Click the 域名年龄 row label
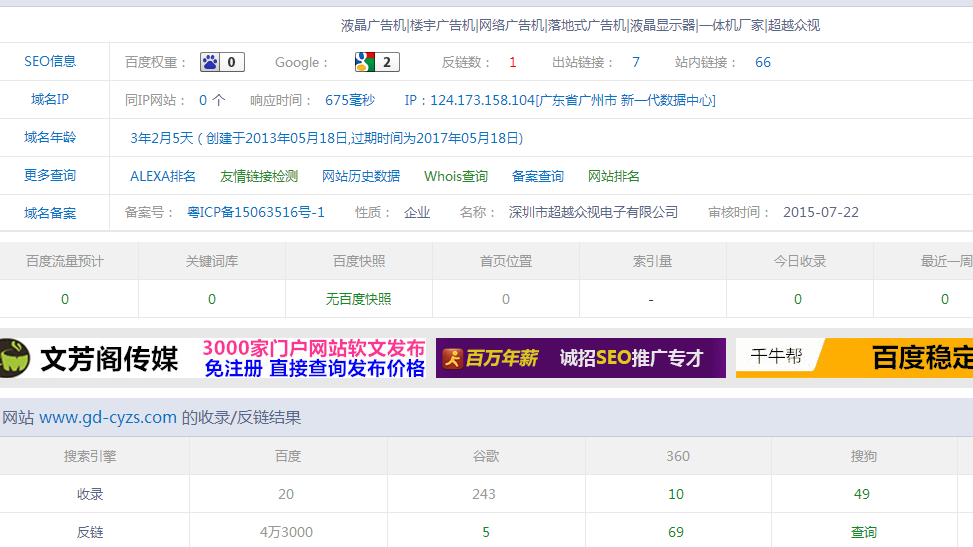 [50, 137]
